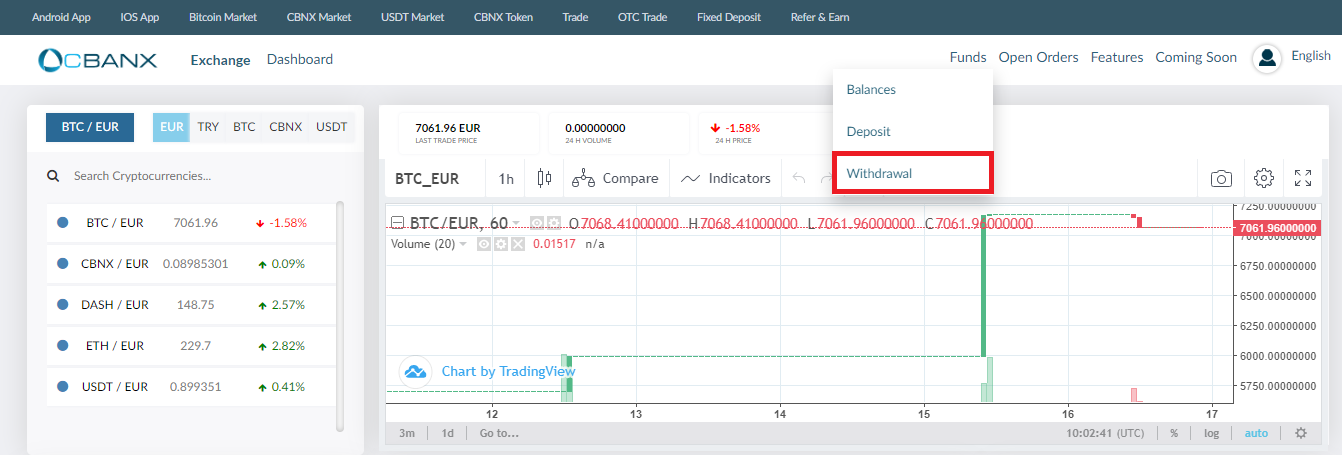This screenshot has width=1342, height=456.
Task: Expand the Volume (20) dropdown arrow
Action: [463, 244]
